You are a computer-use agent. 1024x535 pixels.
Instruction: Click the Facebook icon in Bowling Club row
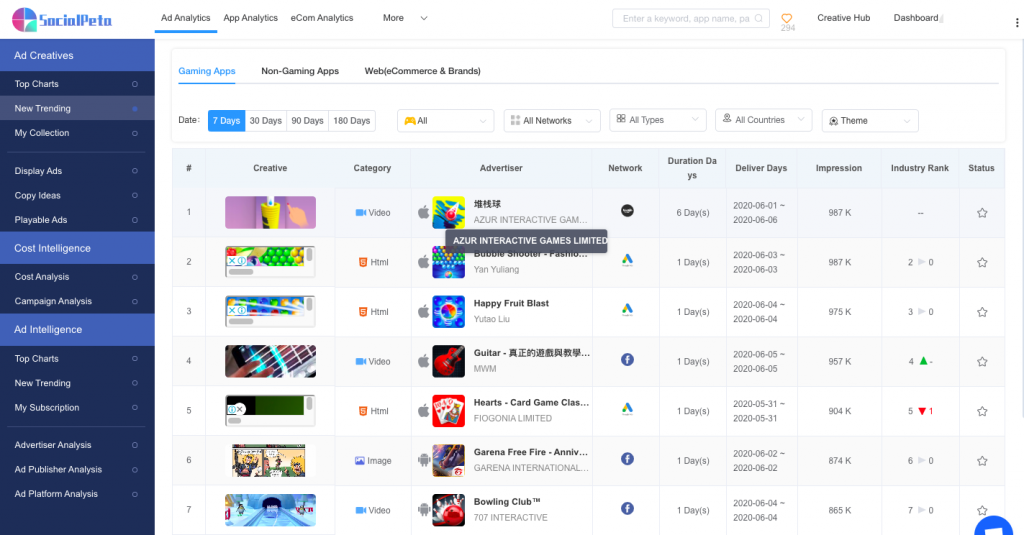tap(627, 508)
